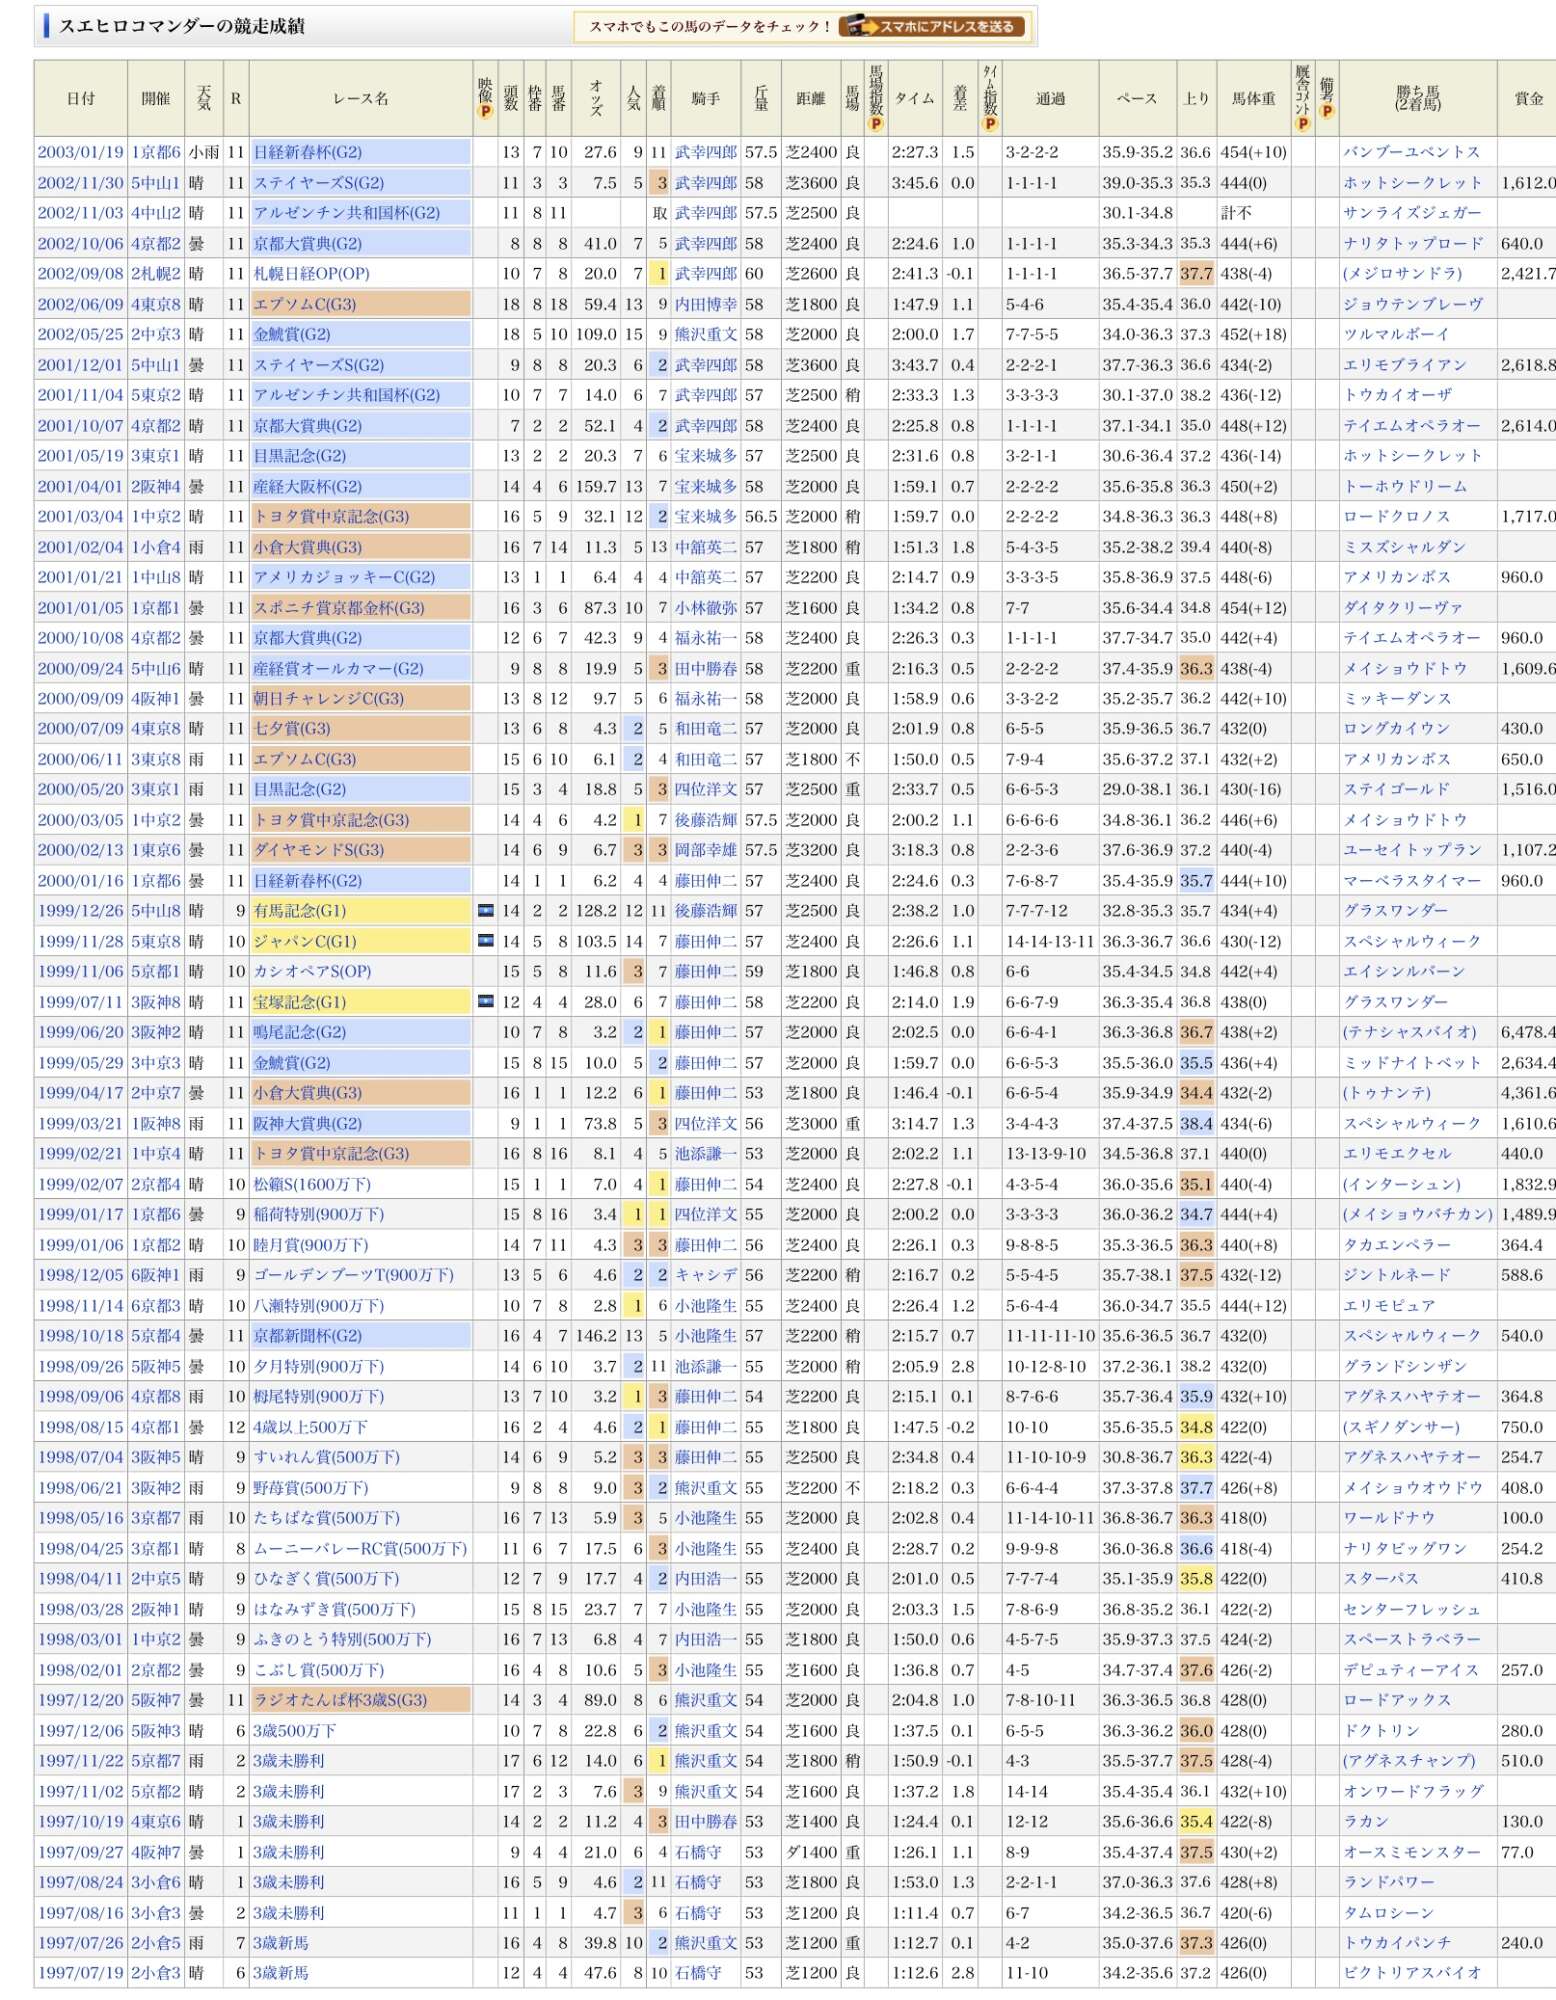Viewport: 1556px width, 2000px height.
Task: Select the P icon under タイム指数 header
Action: pyautogui.click(x=990, y=124)
